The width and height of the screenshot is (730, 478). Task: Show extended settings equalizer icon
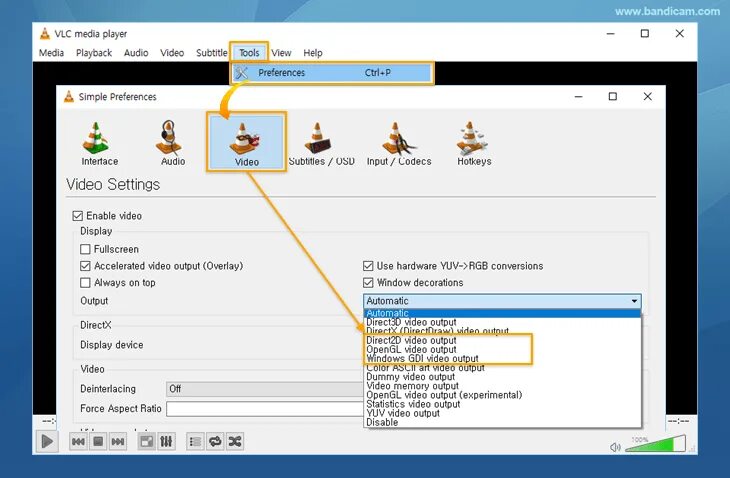tap(166, 441)
